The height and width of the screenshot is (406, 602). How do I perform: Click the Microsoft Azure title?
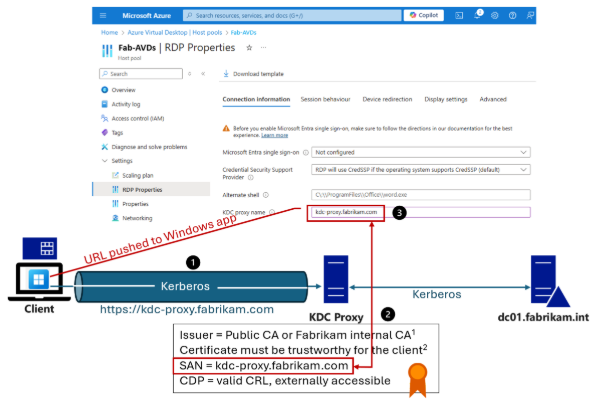147,15
